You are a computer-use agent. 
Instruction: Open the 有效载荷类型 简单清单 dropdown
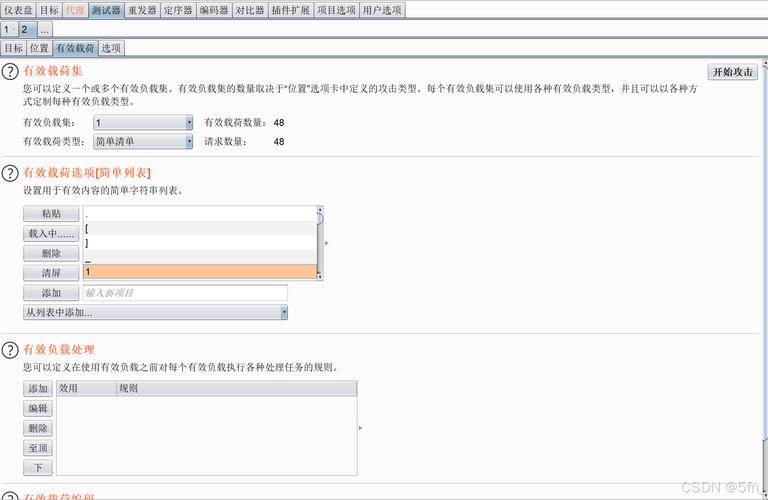143,141
